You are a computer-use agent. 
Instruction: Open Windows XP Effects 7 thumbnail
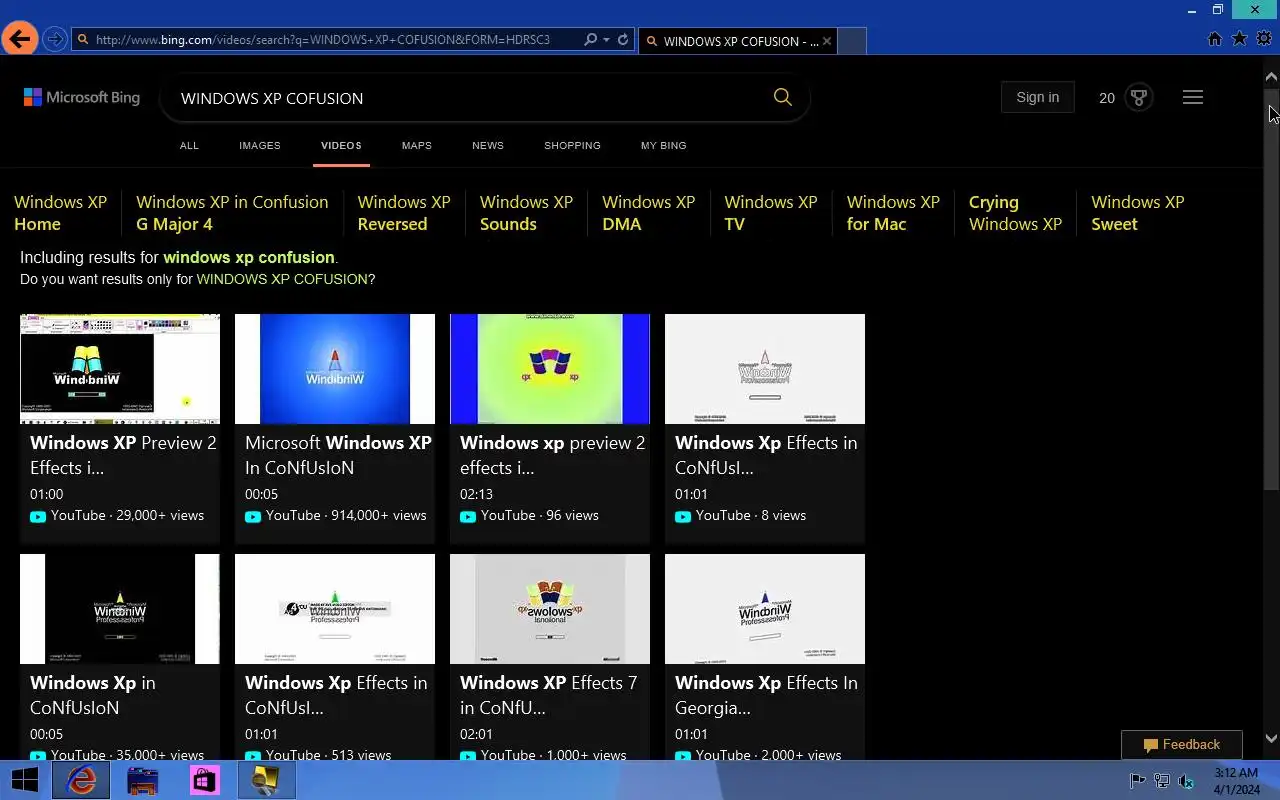click(550, 609)
